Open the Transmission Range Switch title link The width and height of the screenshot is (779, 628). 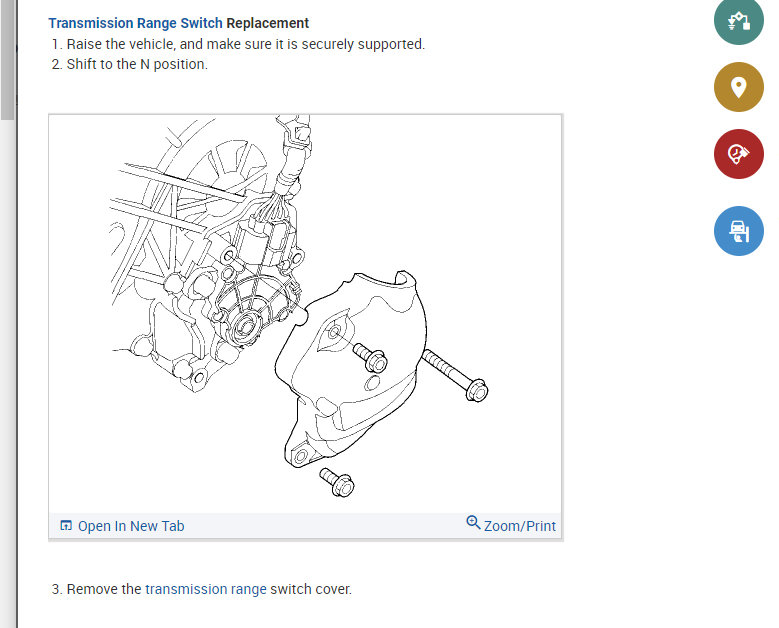point(135,23)
